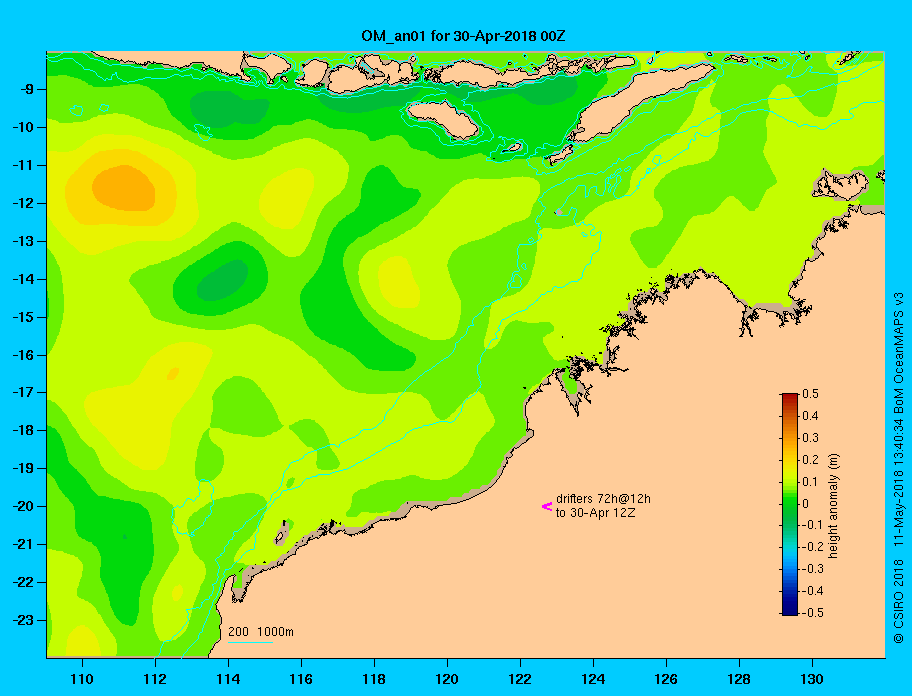The height and width of the screenshot is (696, 912).
Task: Click the colorbar zero value '0'
Action: (806, 504)
